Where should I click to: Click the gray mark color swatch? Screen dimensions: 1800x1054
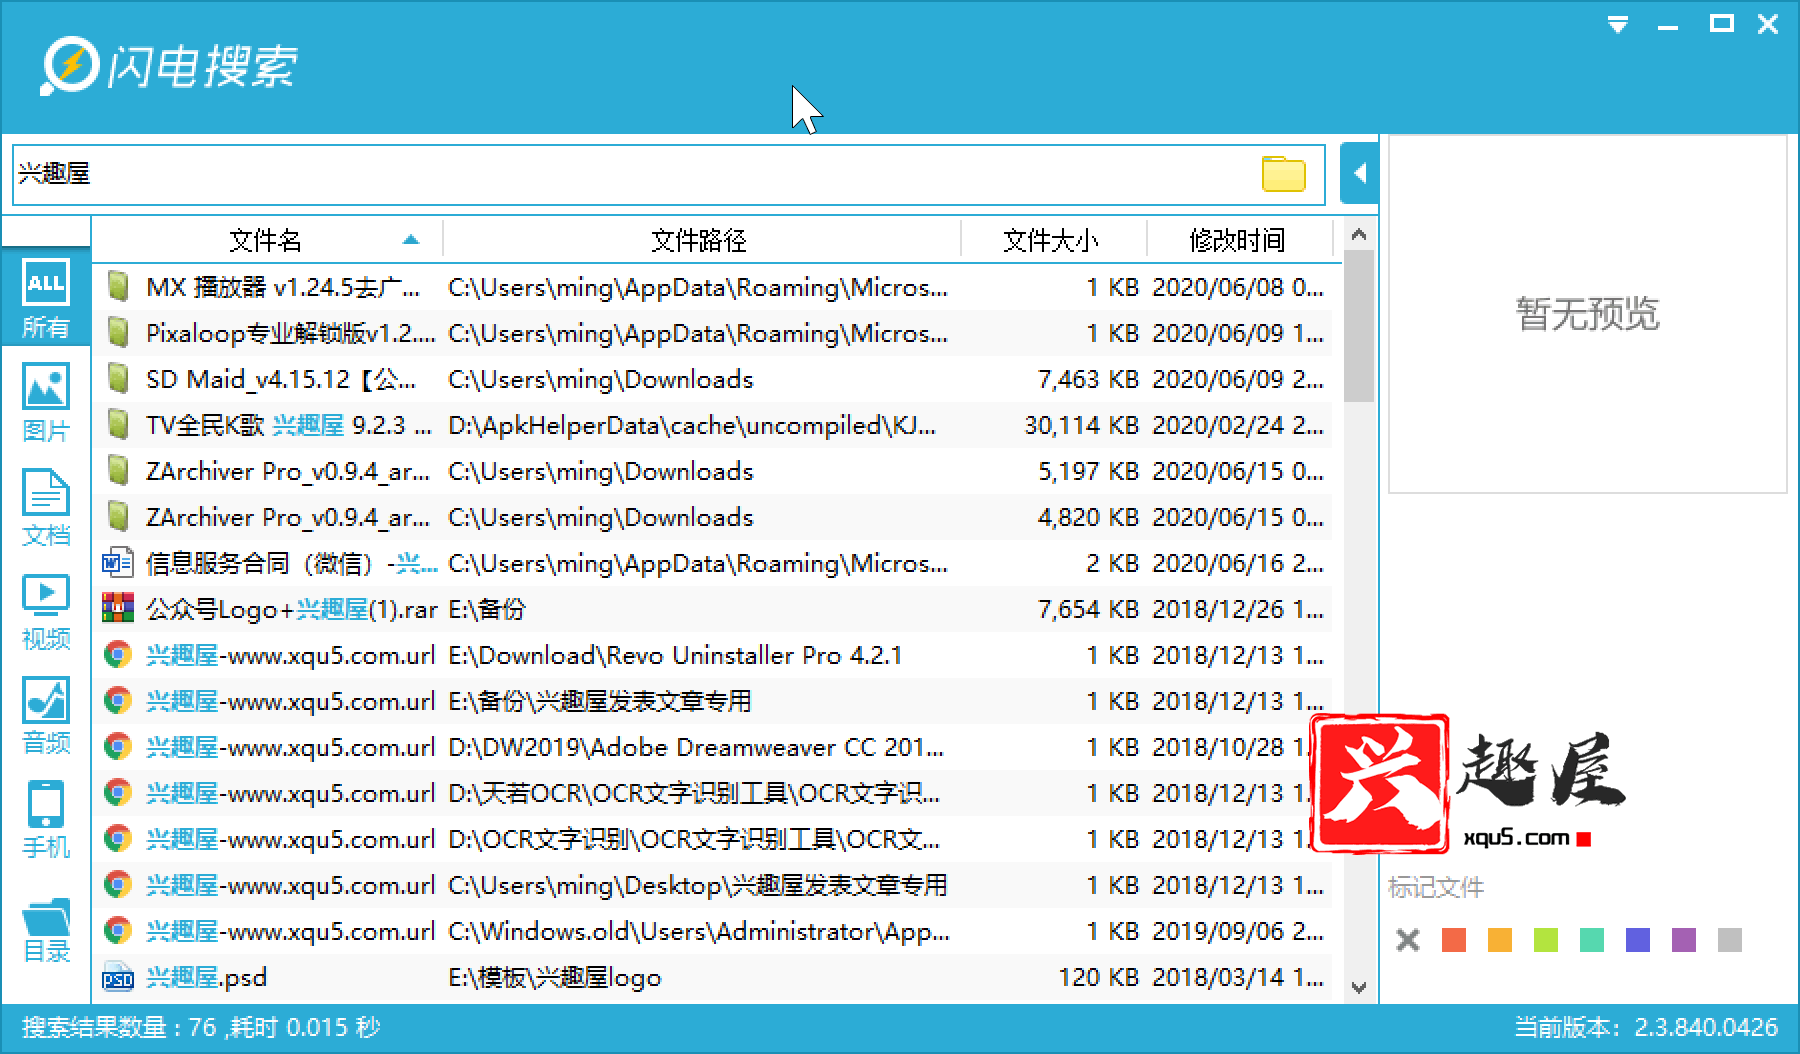pyautogui.click(x=1730, y=939)
